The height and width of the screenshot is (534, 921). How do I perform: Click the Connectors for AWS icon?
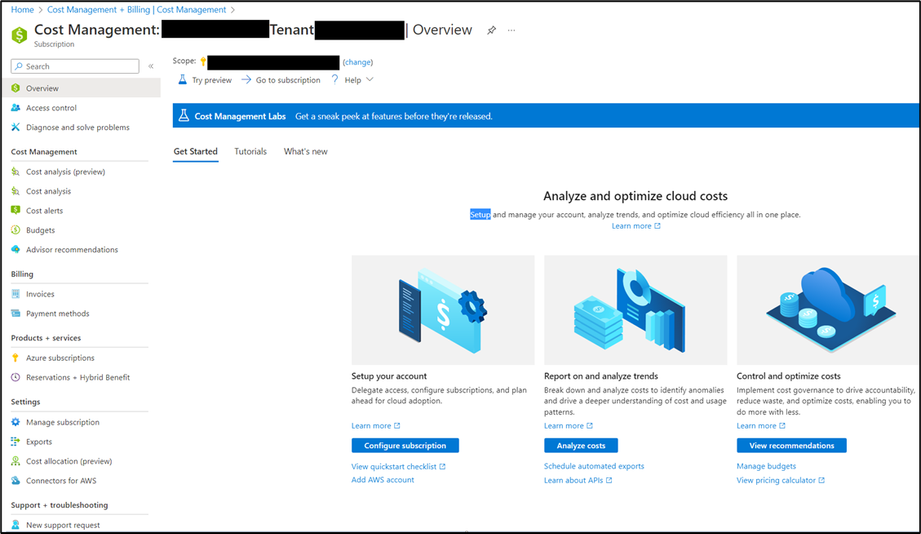16,481
